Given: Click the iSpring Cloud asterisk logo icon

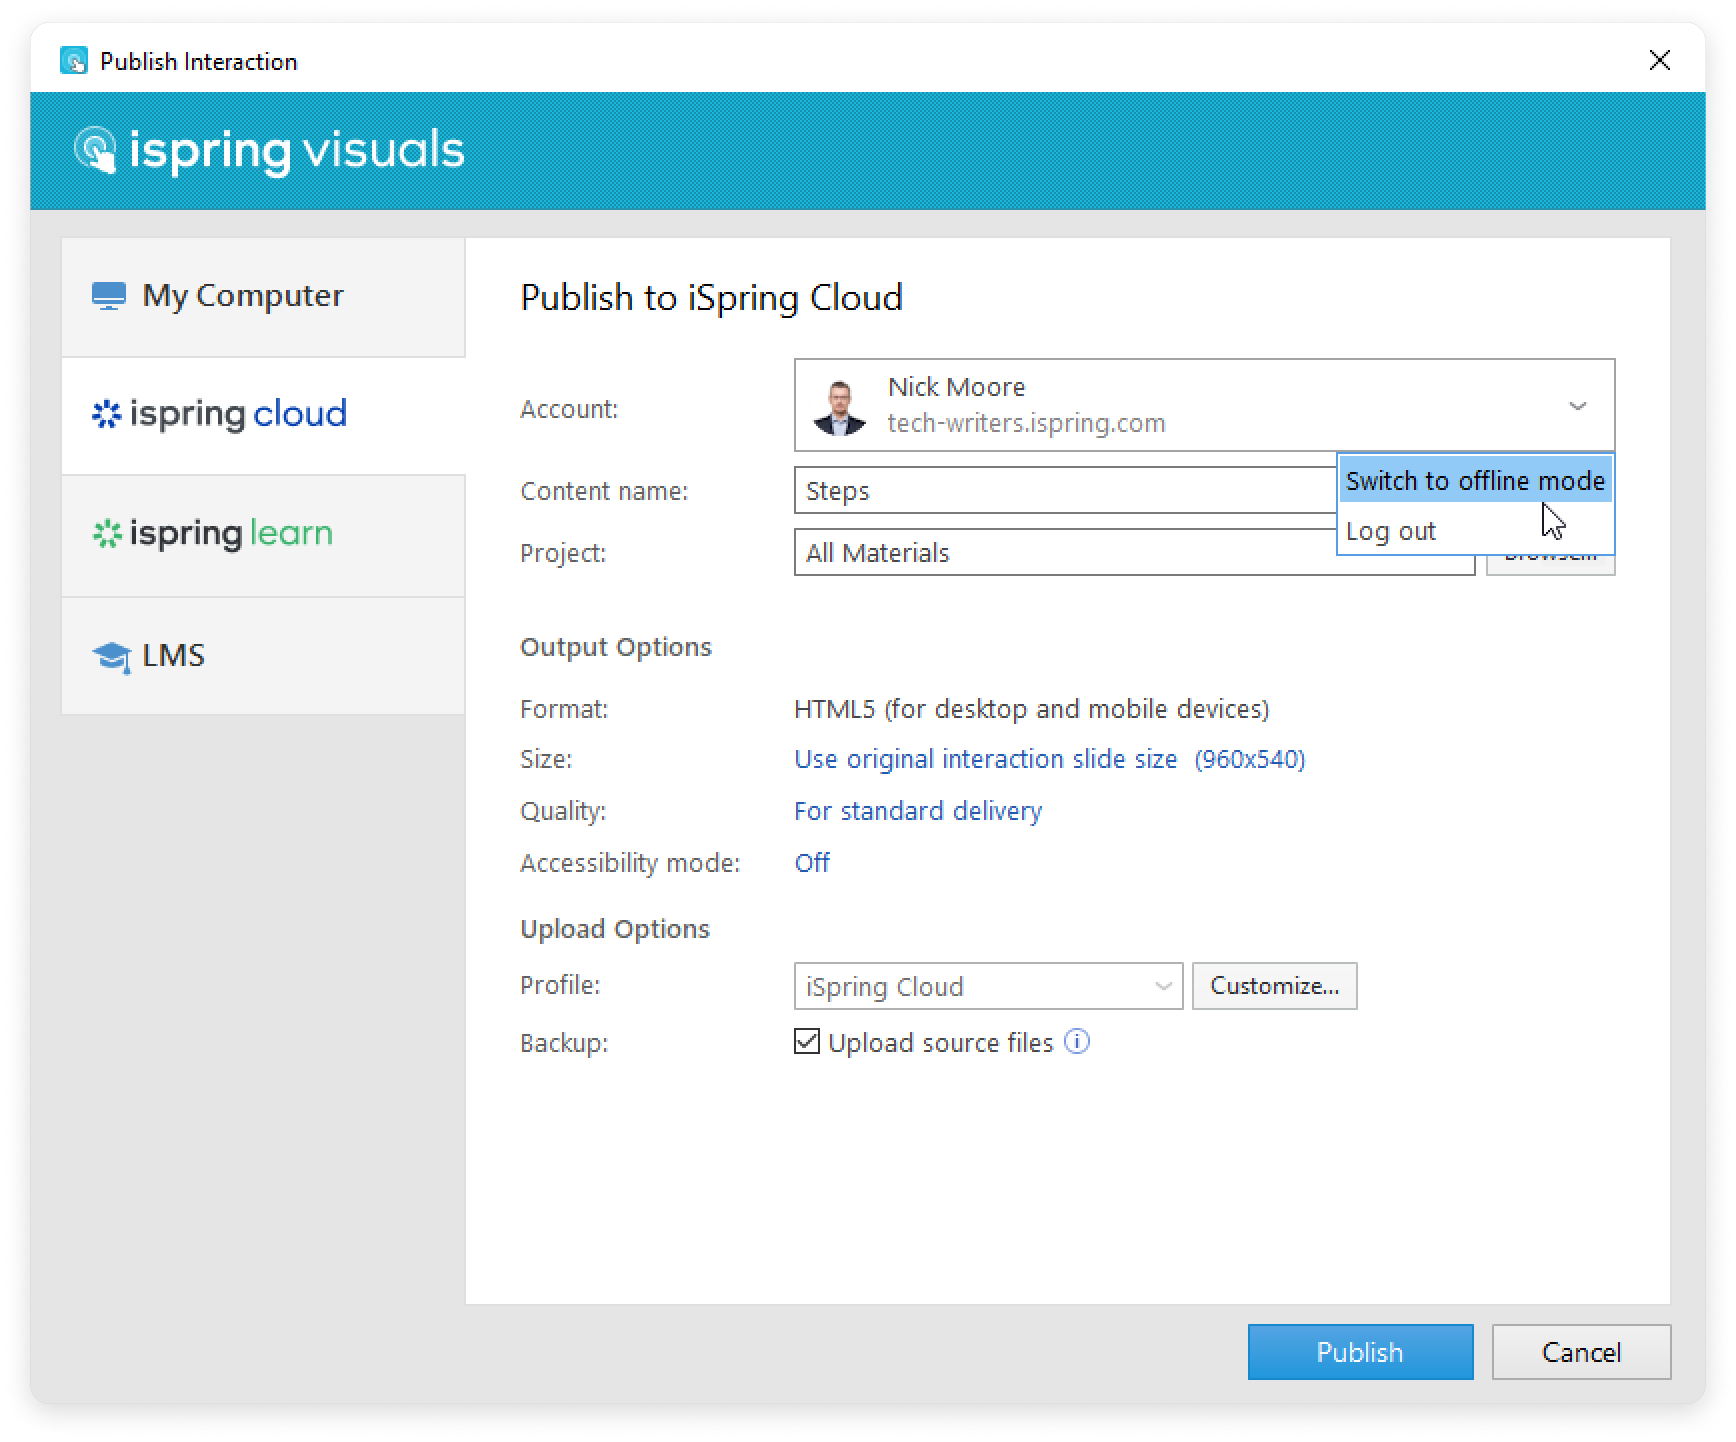Looking at the screenshot, I should [106, 414].
